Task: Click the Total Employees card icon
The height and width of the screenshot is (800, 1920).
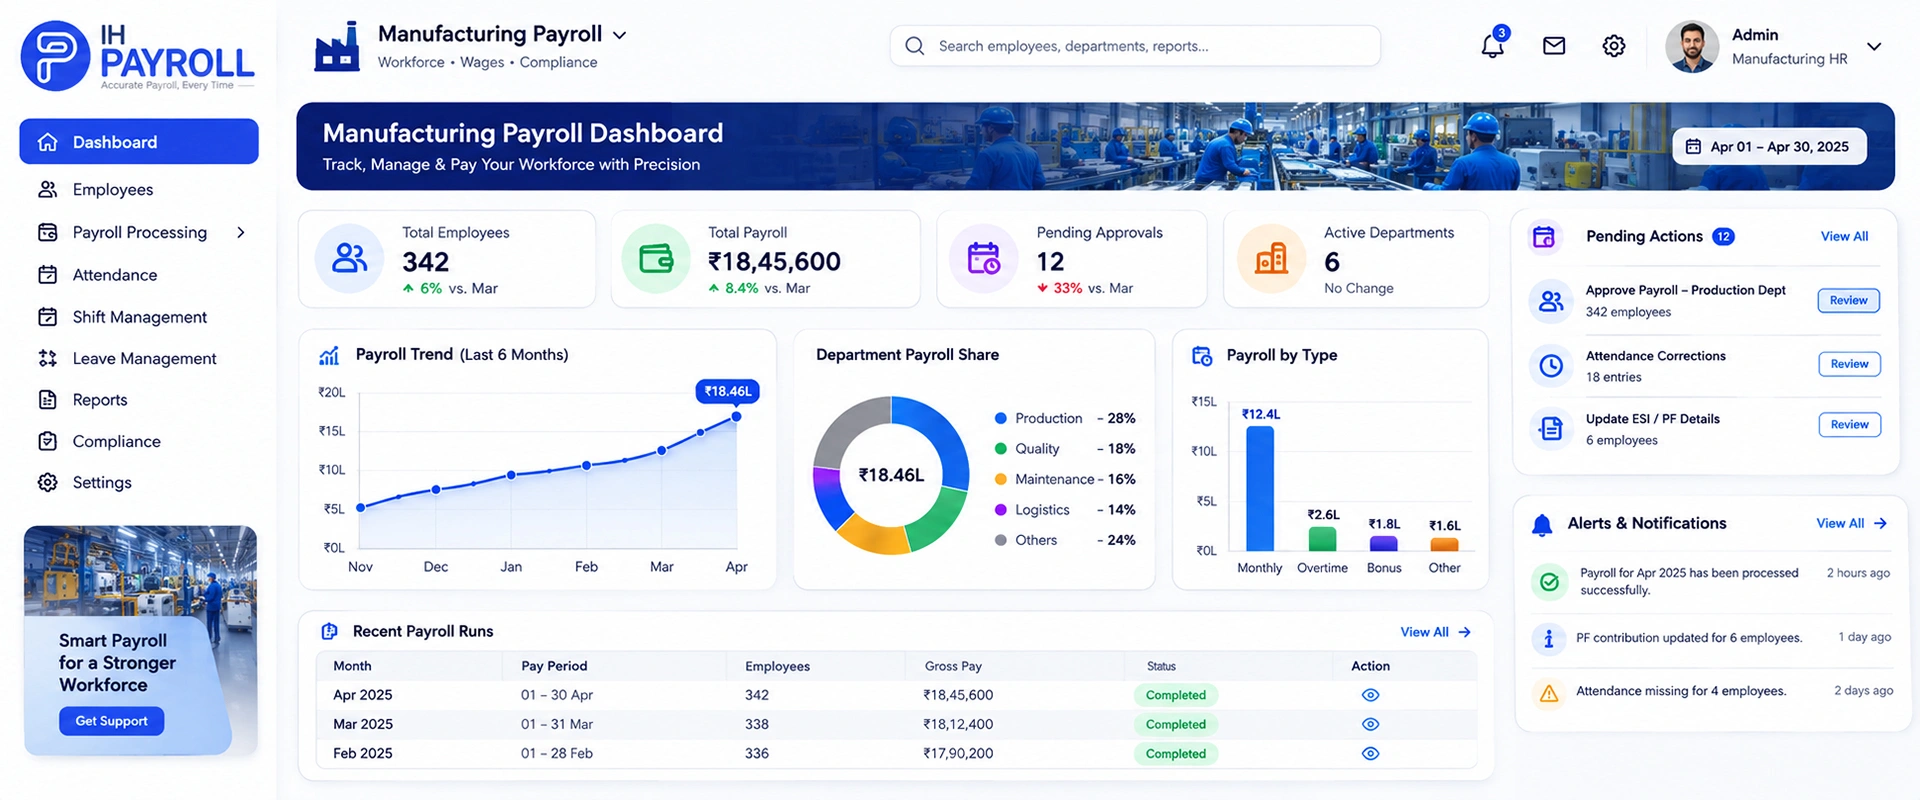Action: [349, 259]
